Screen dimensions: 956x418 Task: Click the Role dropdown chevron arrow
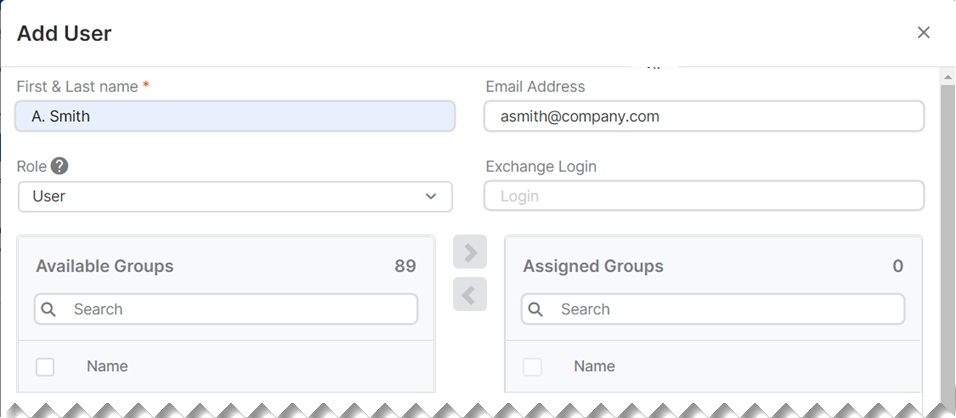431,196
